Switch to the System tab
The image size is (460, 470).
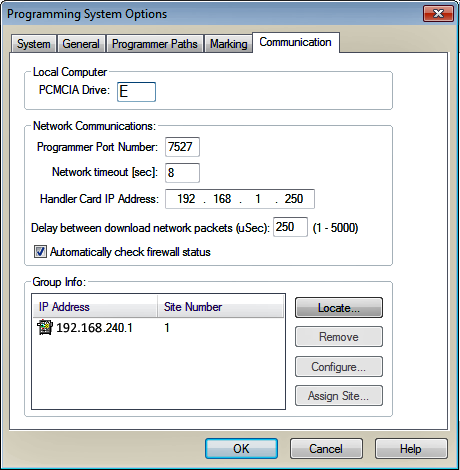[x=34, y=44]
